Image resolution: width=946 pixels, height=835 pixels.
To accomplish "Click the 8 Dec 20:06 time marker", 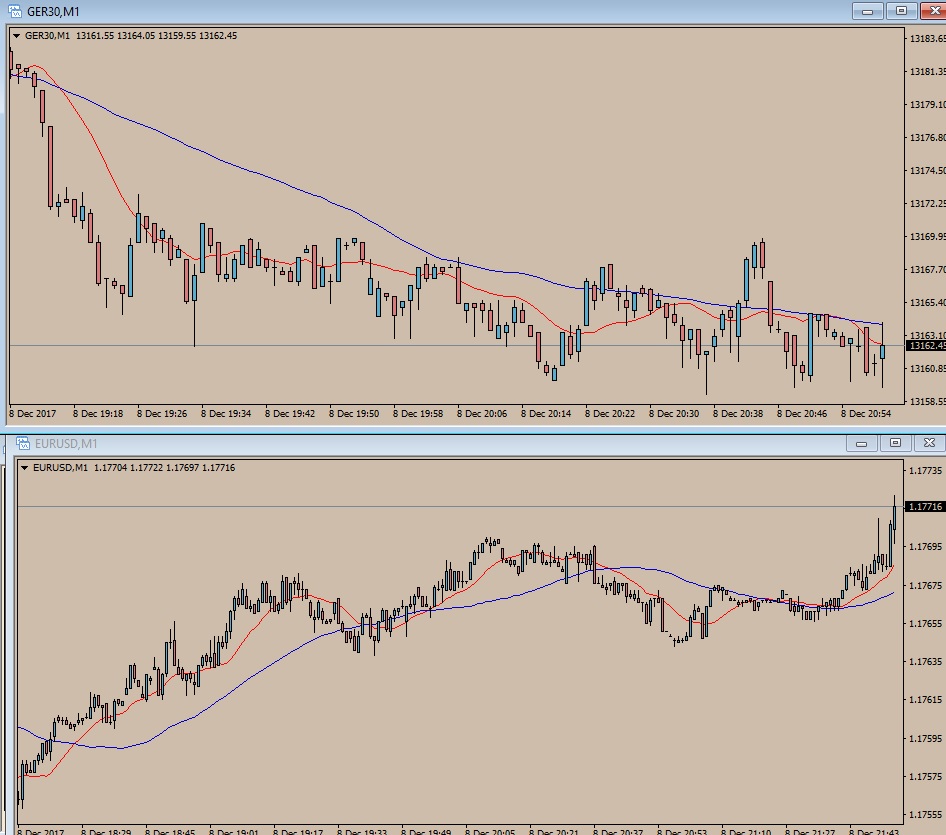I will point(481,414).
